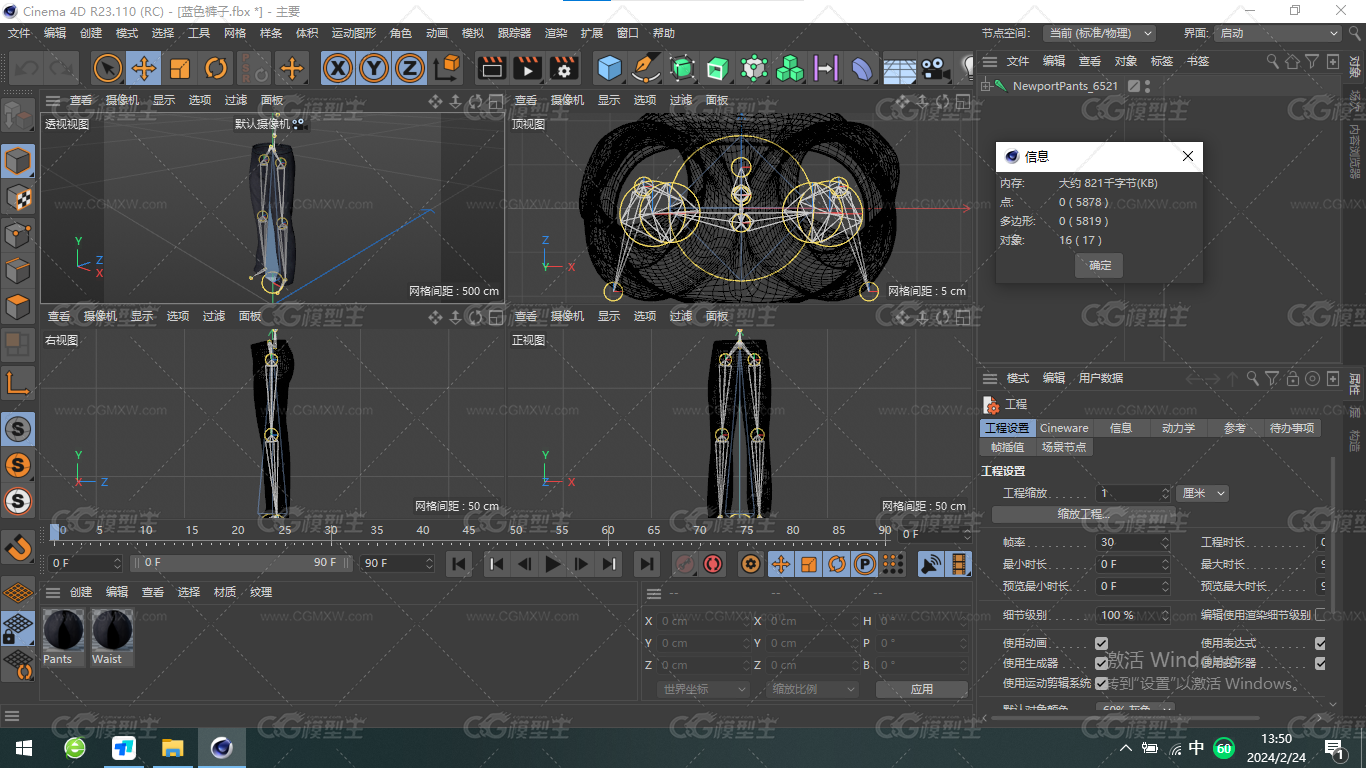Switch to Texture mode checkered cube

click(18, 198)
